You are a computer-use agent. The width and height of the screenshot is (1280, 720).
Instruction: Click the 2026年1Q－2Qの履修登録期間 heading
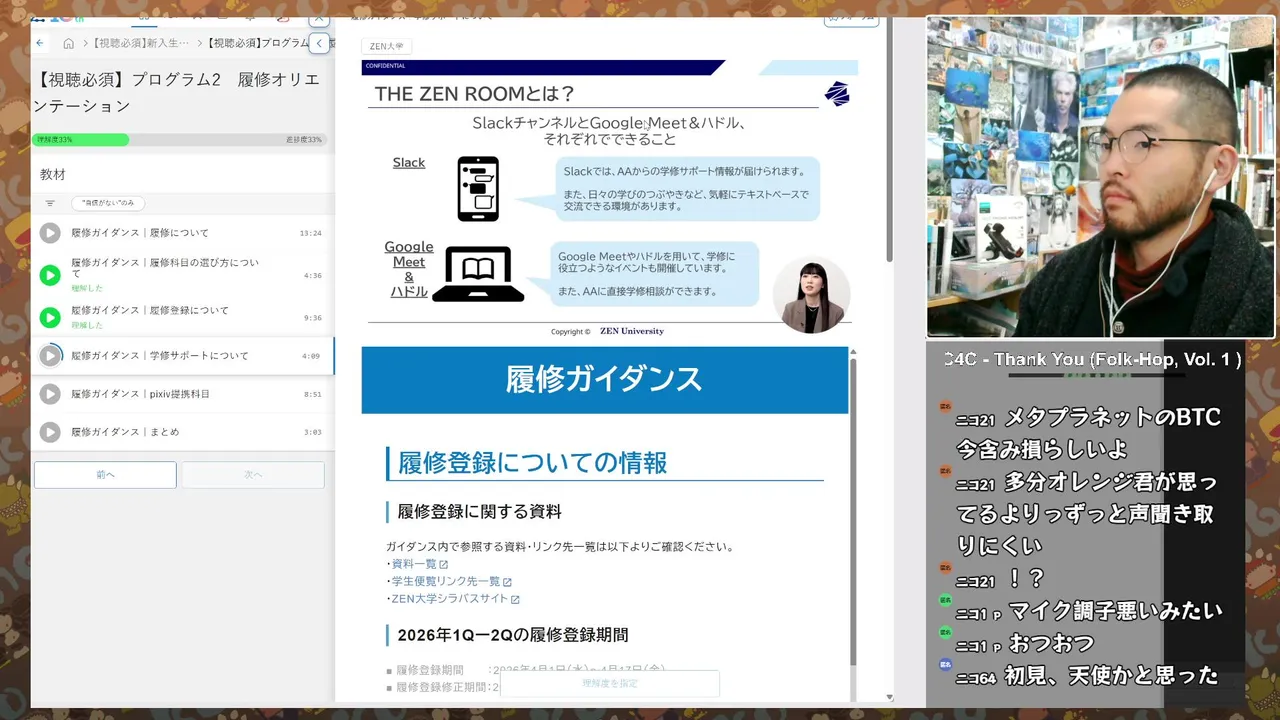[x=513, y=635]
